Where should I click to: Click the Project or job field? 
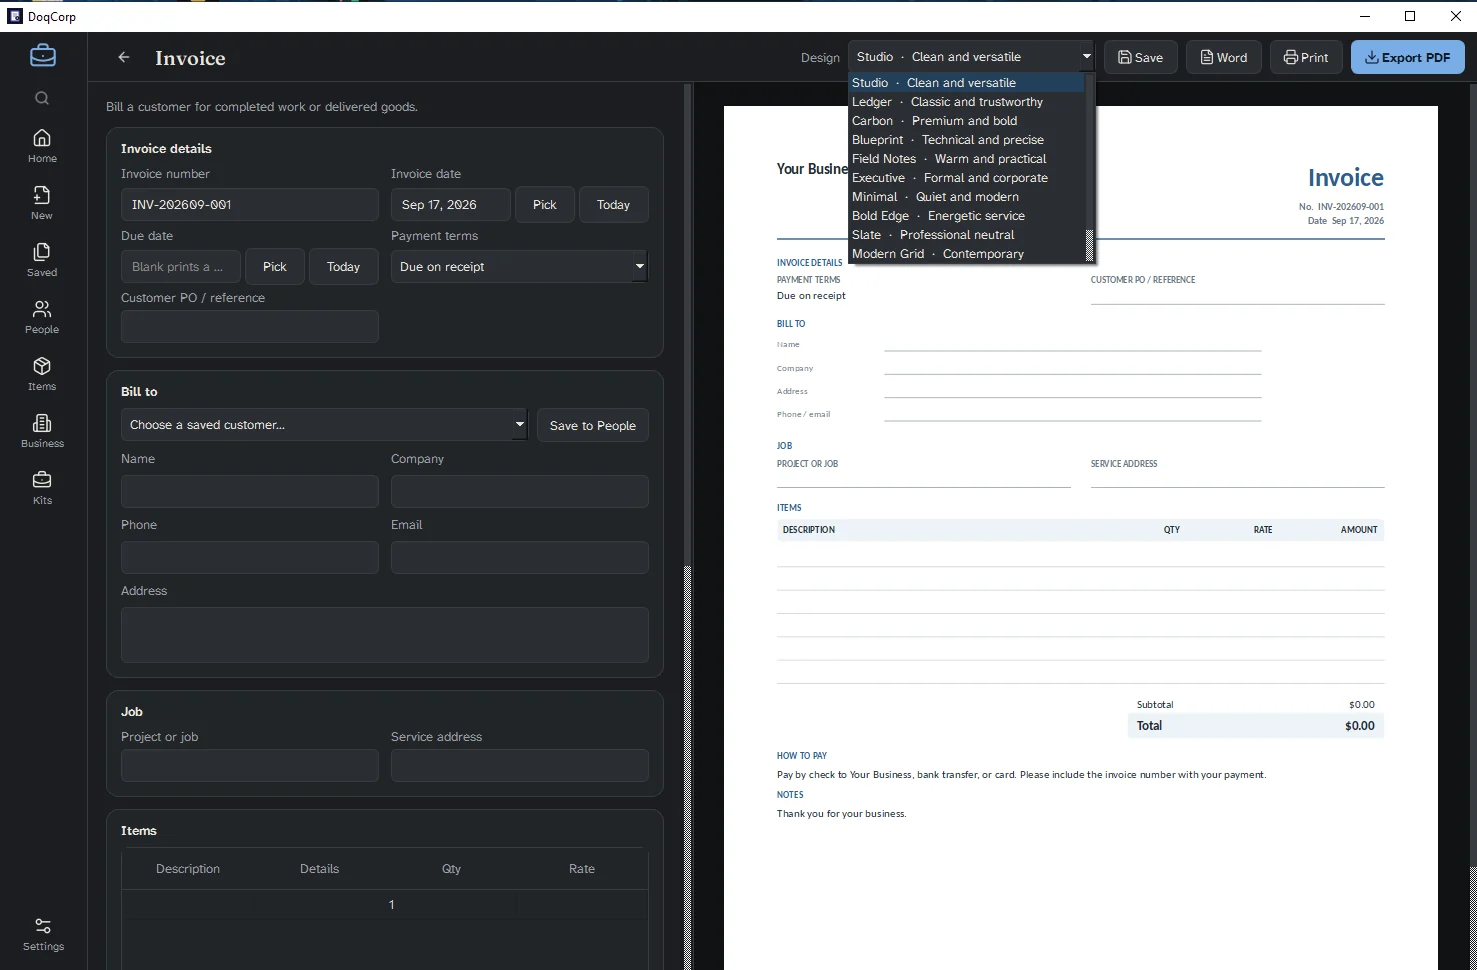(250, 765)
